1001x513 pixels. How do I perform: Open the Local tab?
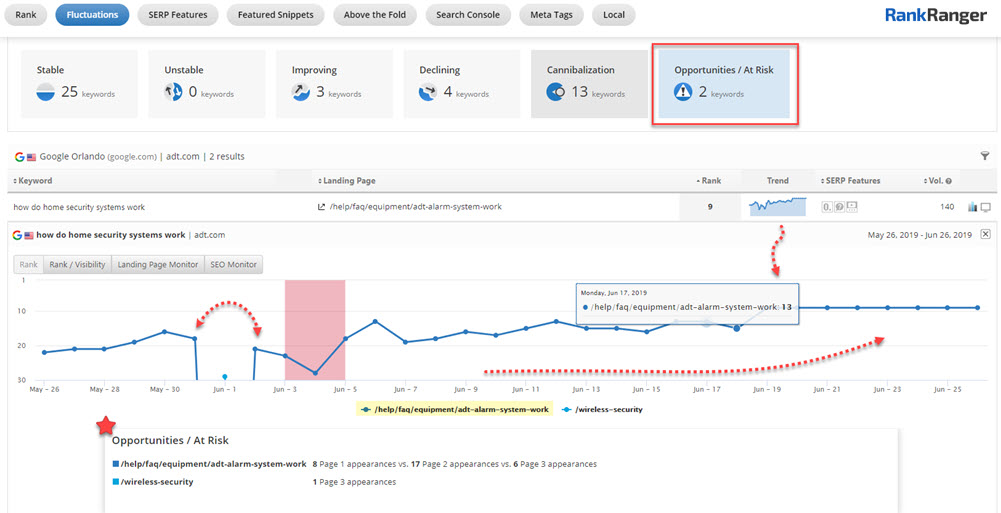click(613, 15)
